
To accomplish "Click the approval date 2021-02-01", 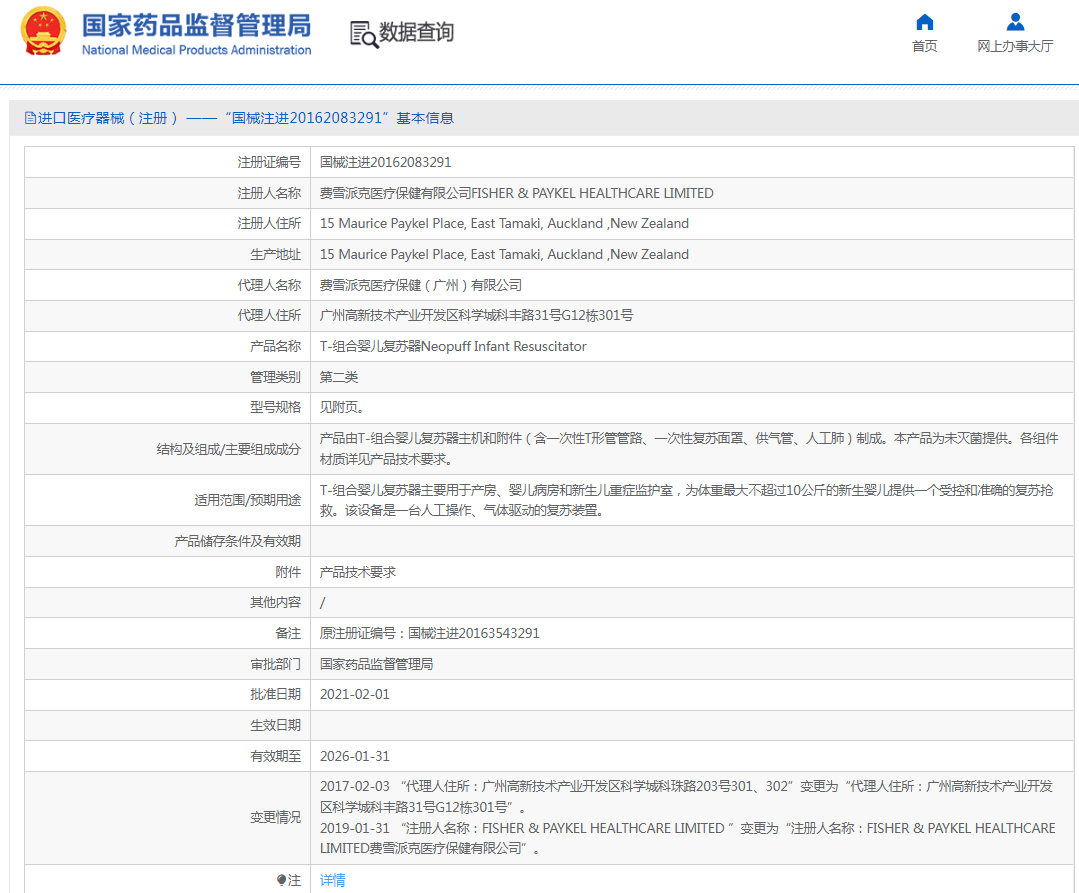I will tap(355, 695).
